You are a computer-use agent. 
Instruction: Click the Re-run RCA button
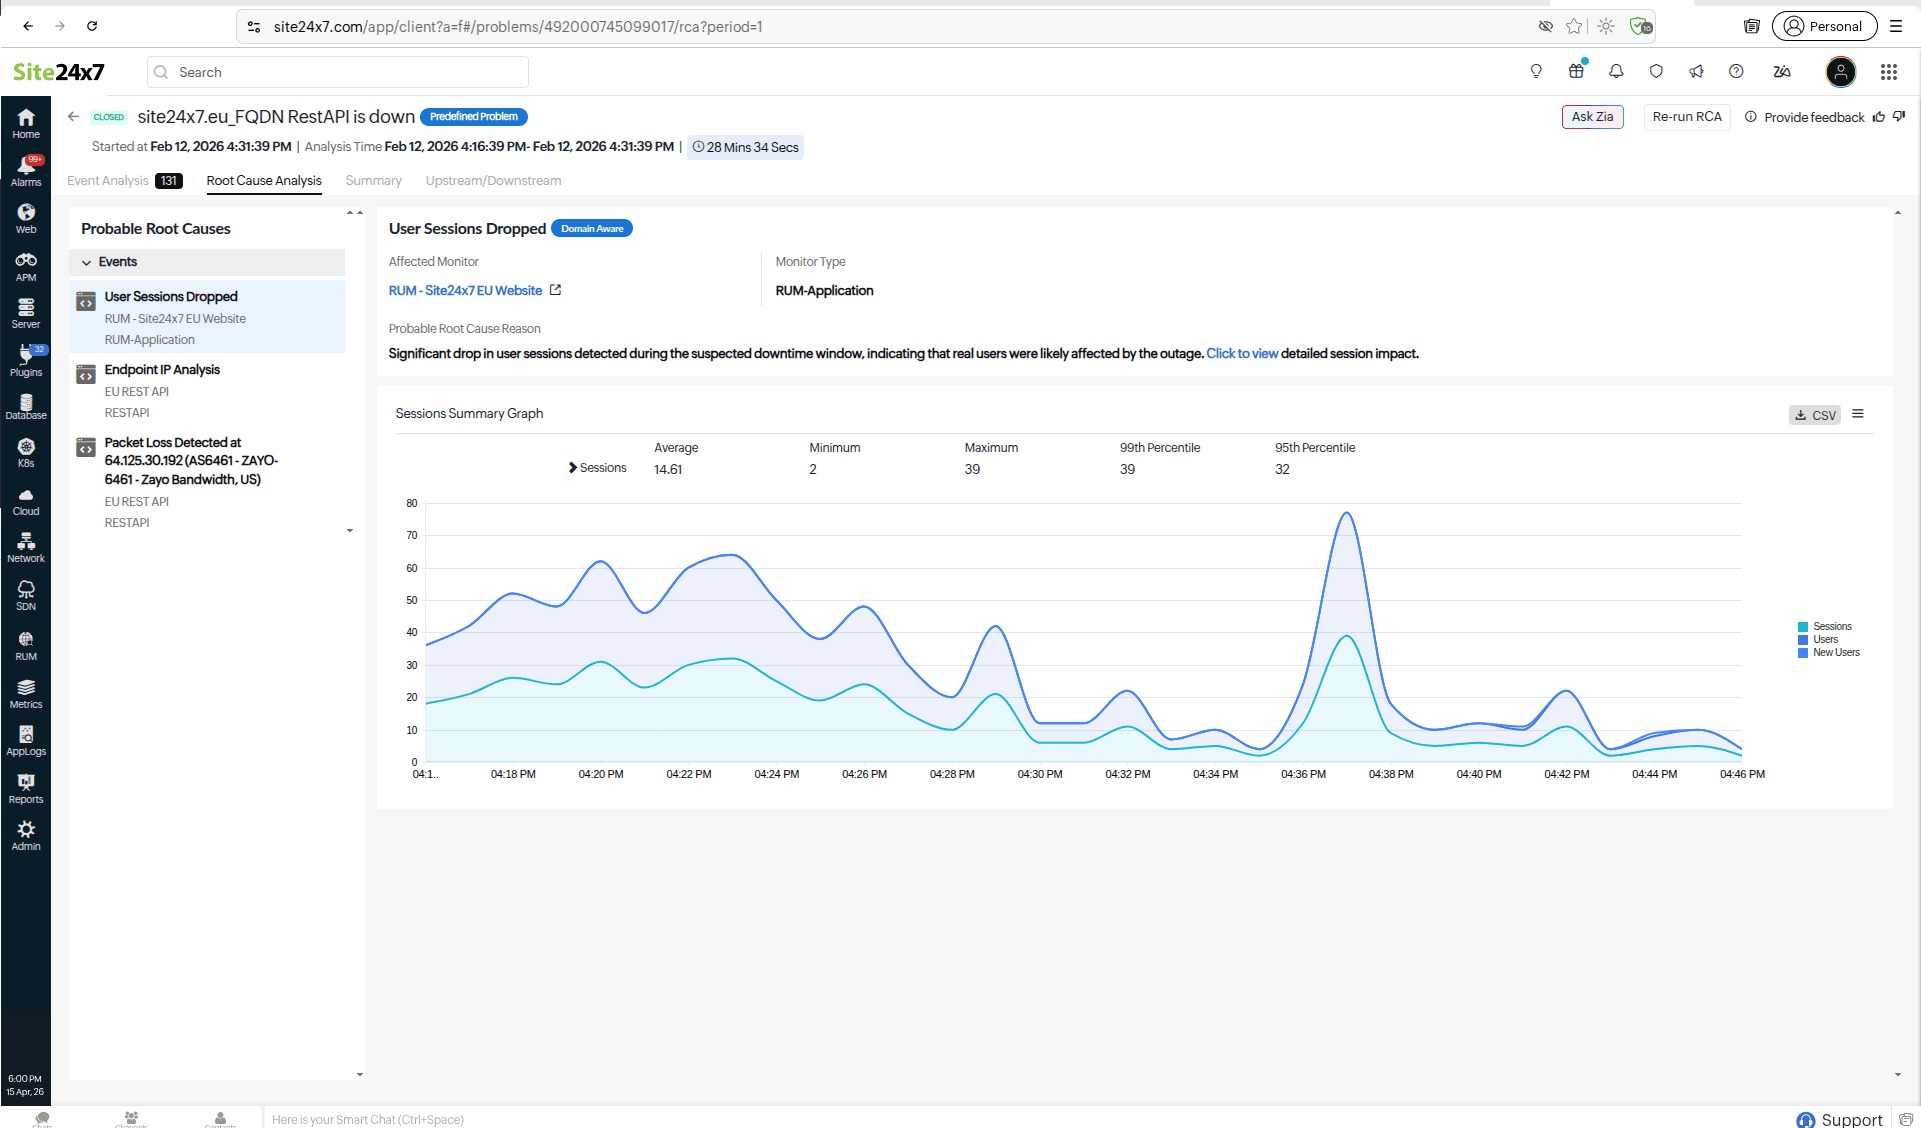coord(1687,117)
